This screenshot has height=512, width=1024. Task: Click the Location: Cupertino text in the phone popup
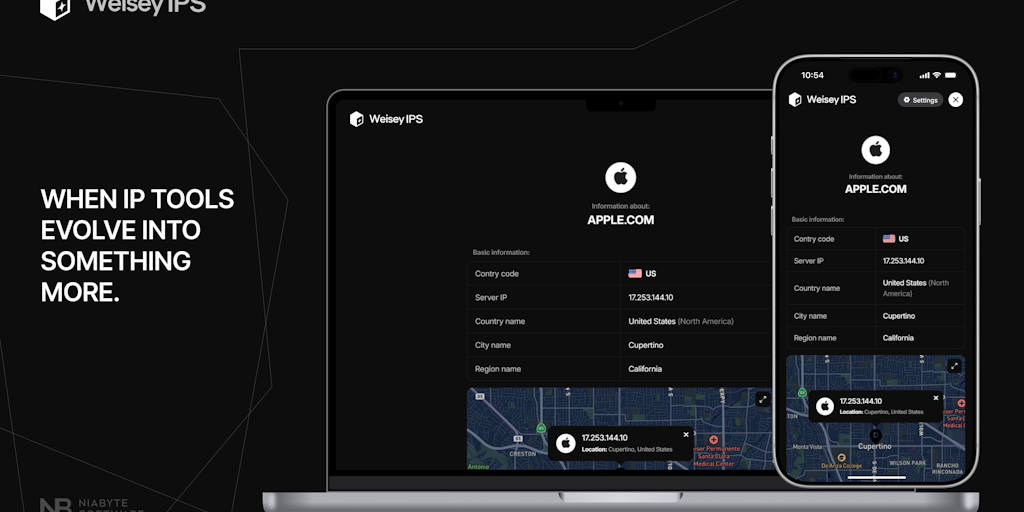(x=882, y=412)
